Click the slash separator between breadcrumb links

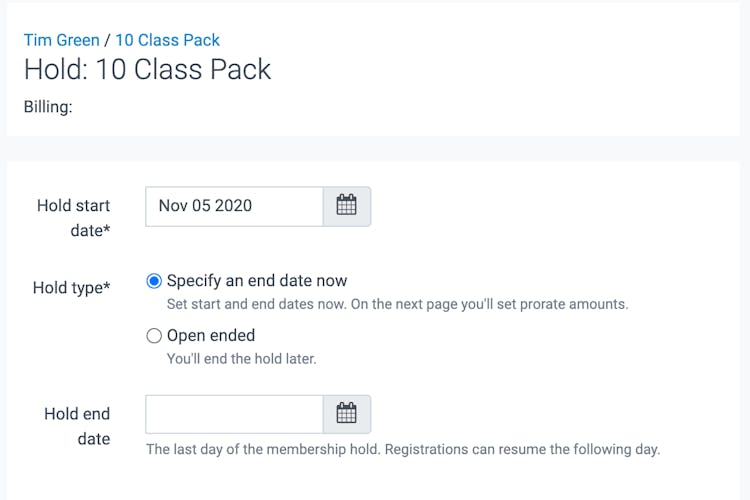click(107, 40)
